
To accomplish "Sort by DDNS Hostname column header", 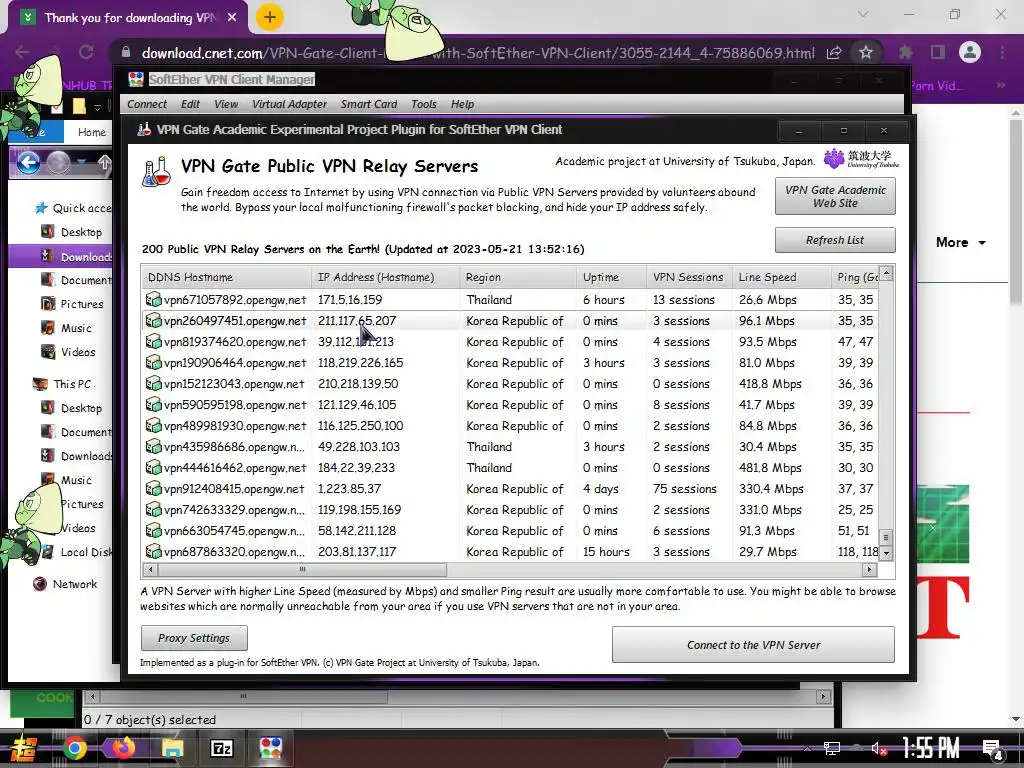I will tap(226, 277).
